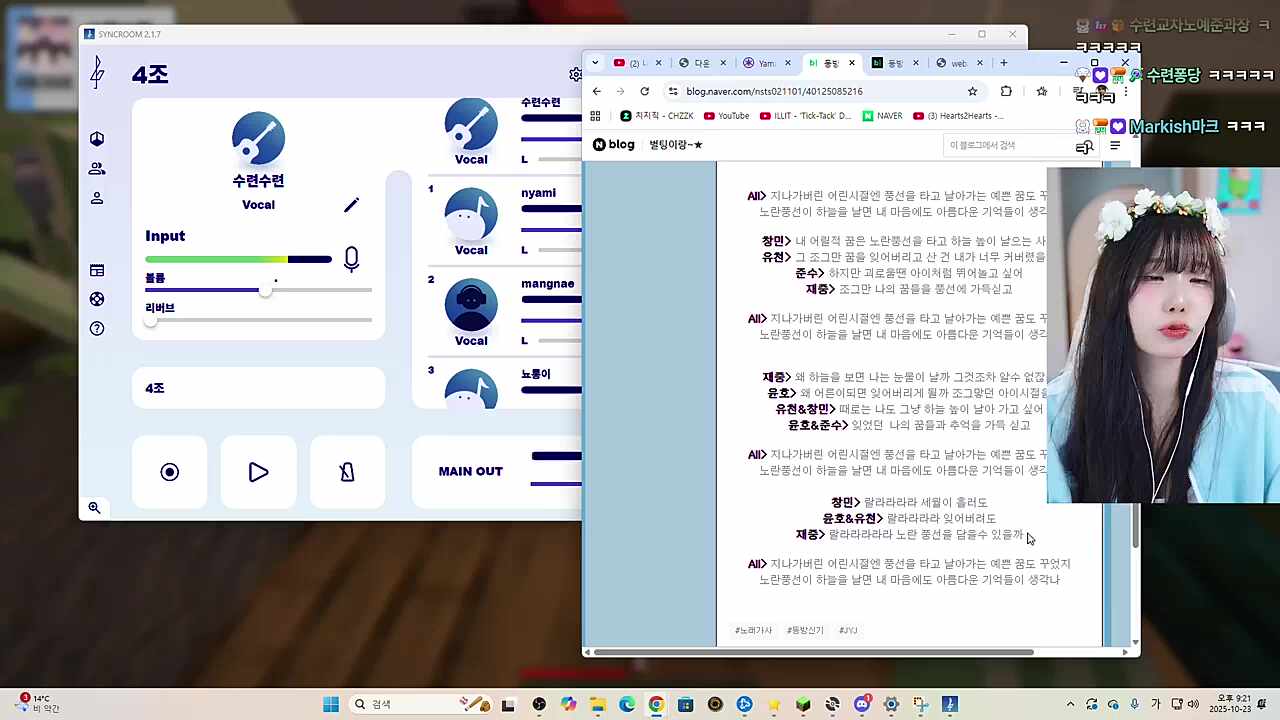Open the Chrome customize menu, three dots

point(1125,91)
